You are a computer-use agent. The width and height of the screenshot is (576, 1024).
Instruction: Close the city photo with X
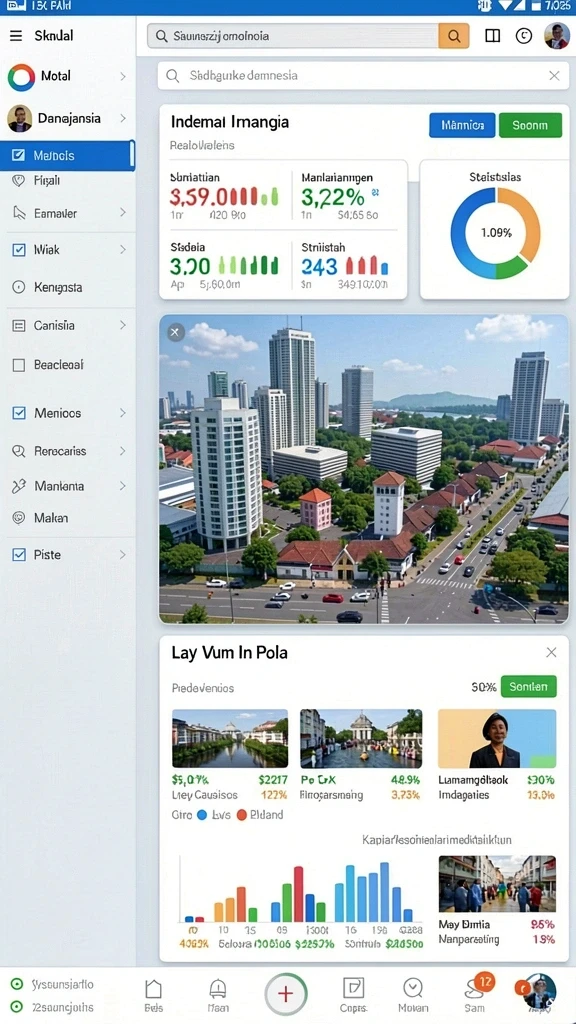(x=174, y=332)
